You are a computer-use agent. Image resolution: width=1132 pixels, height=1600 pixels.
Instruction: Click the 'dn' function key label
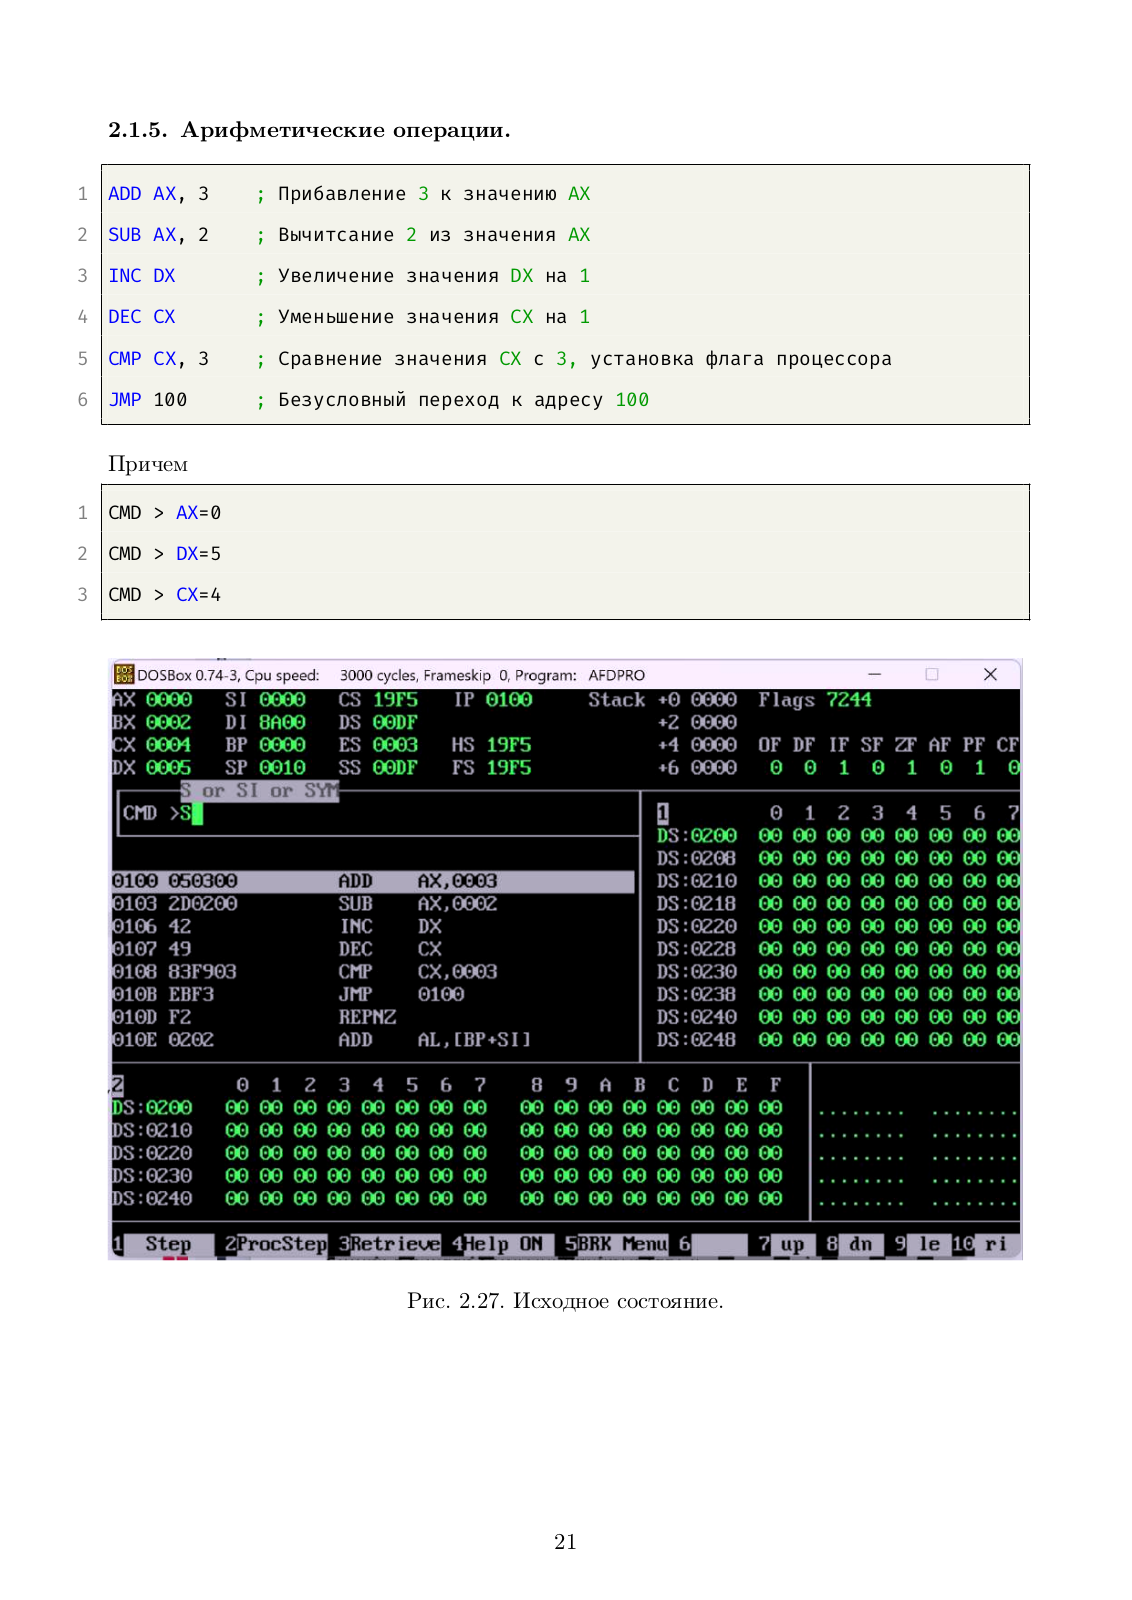[860, 1244]
